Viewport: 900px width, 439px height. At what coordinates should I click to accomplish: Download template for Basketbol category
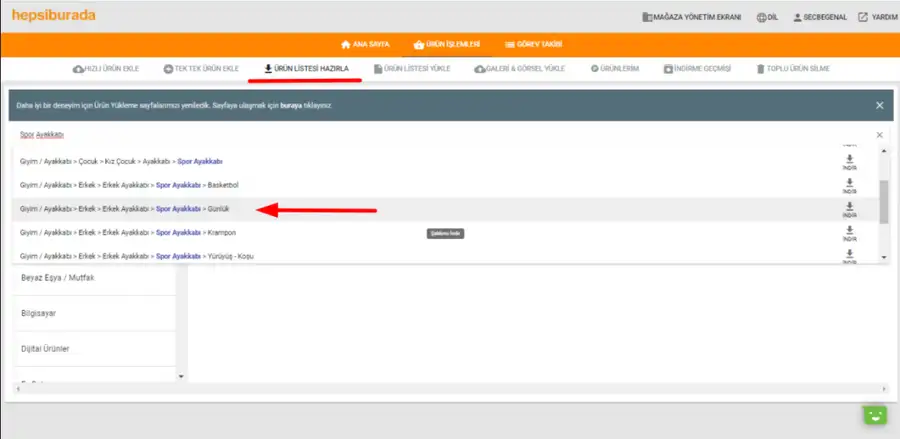point(849,186)
